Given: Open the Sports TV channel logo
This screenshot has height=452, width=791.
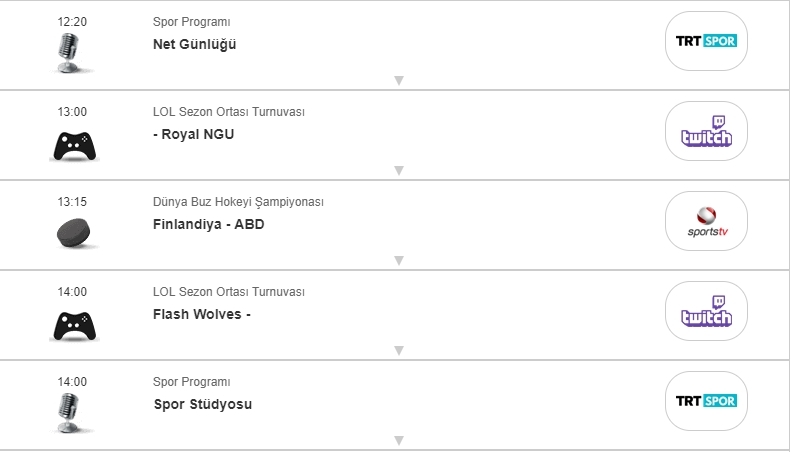Looking at the screenshot, I should (x=706, y=221).
